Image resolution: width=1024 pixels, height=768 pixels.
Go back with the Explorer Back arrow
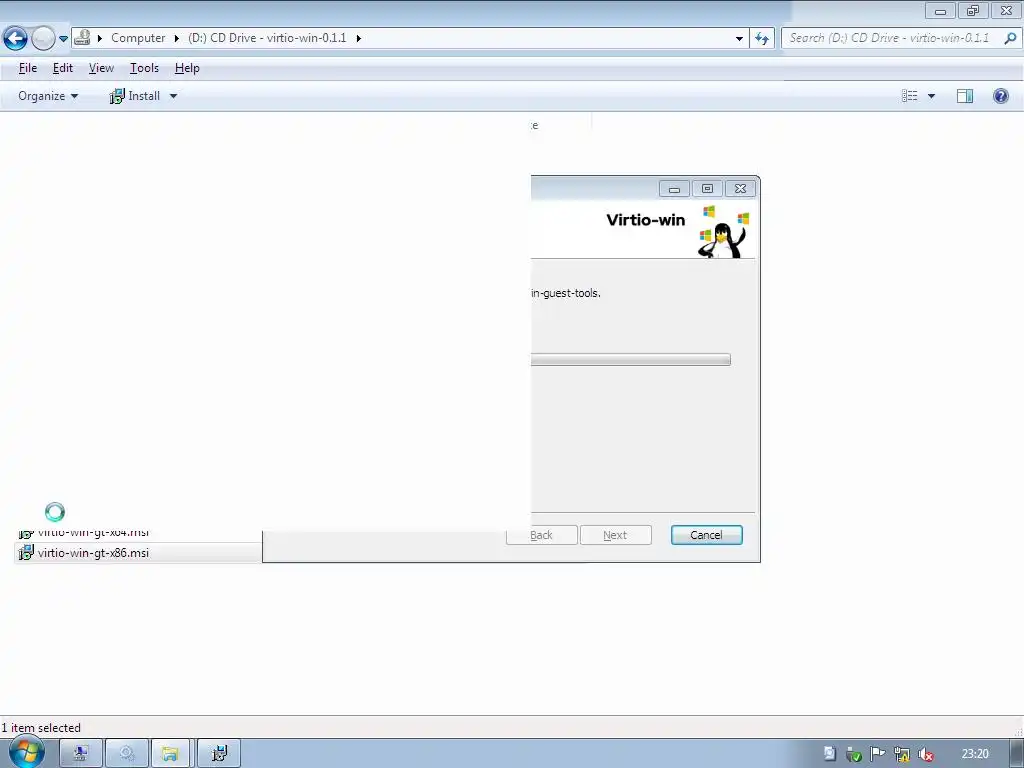(15, 39)
